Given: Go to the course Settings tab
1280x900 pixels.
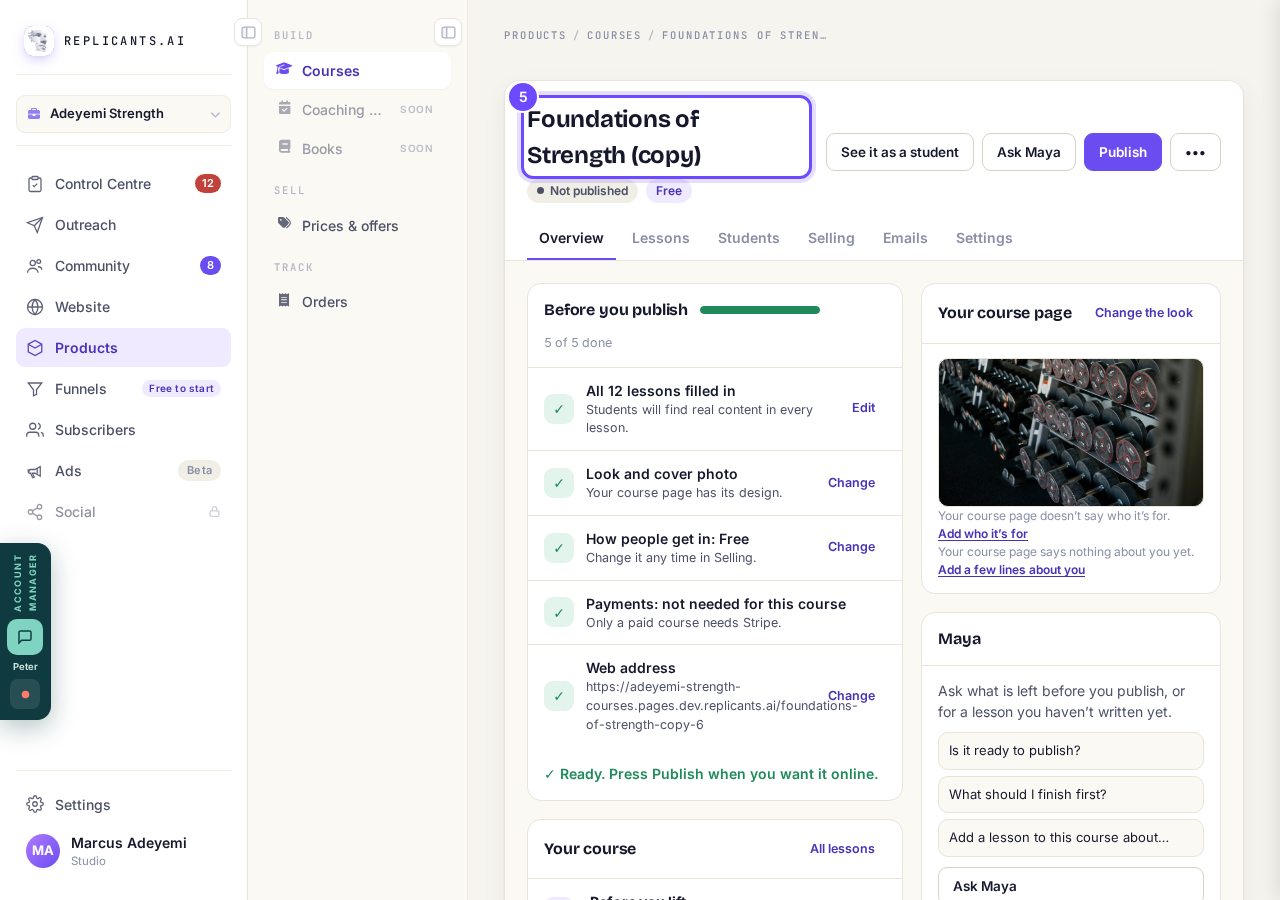Looking at the screenshot, I should [x=984, y=238].
